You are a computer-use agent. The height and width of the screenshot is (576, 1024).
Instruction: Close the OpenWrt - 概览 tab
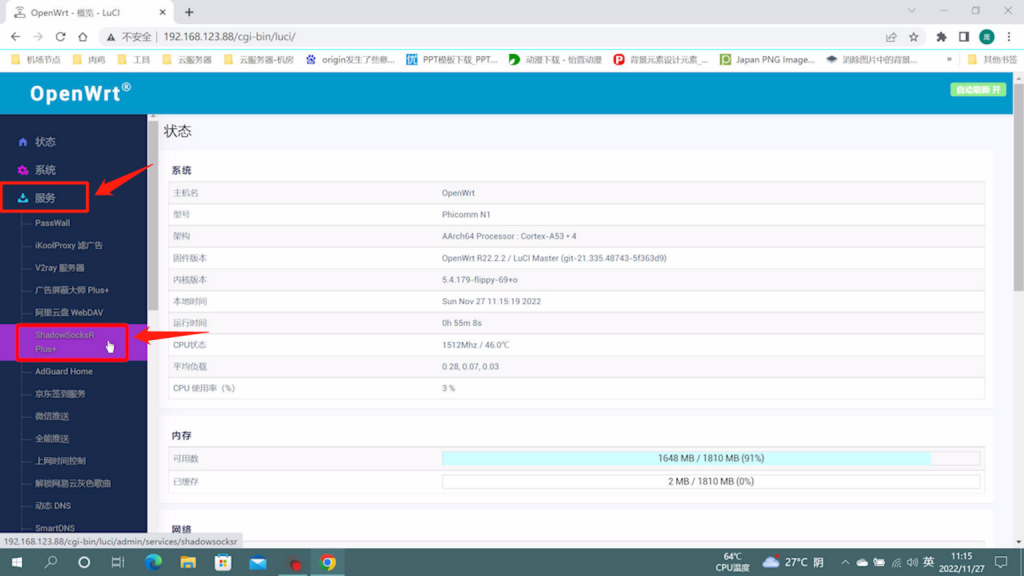(162, 12)
